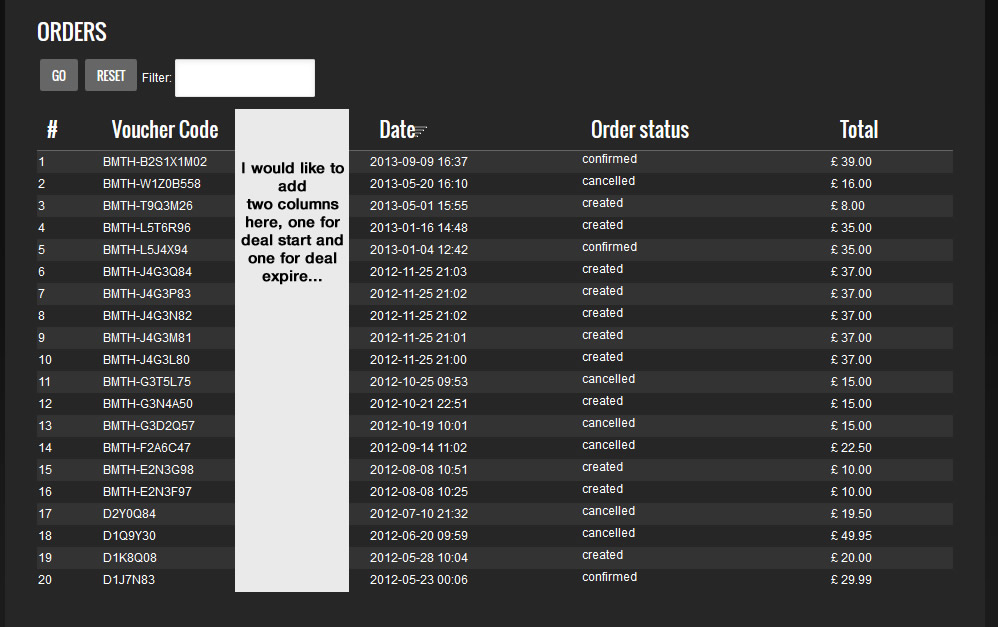
Task: Focus the Filter input field
Action: click(x=245, y=78)
